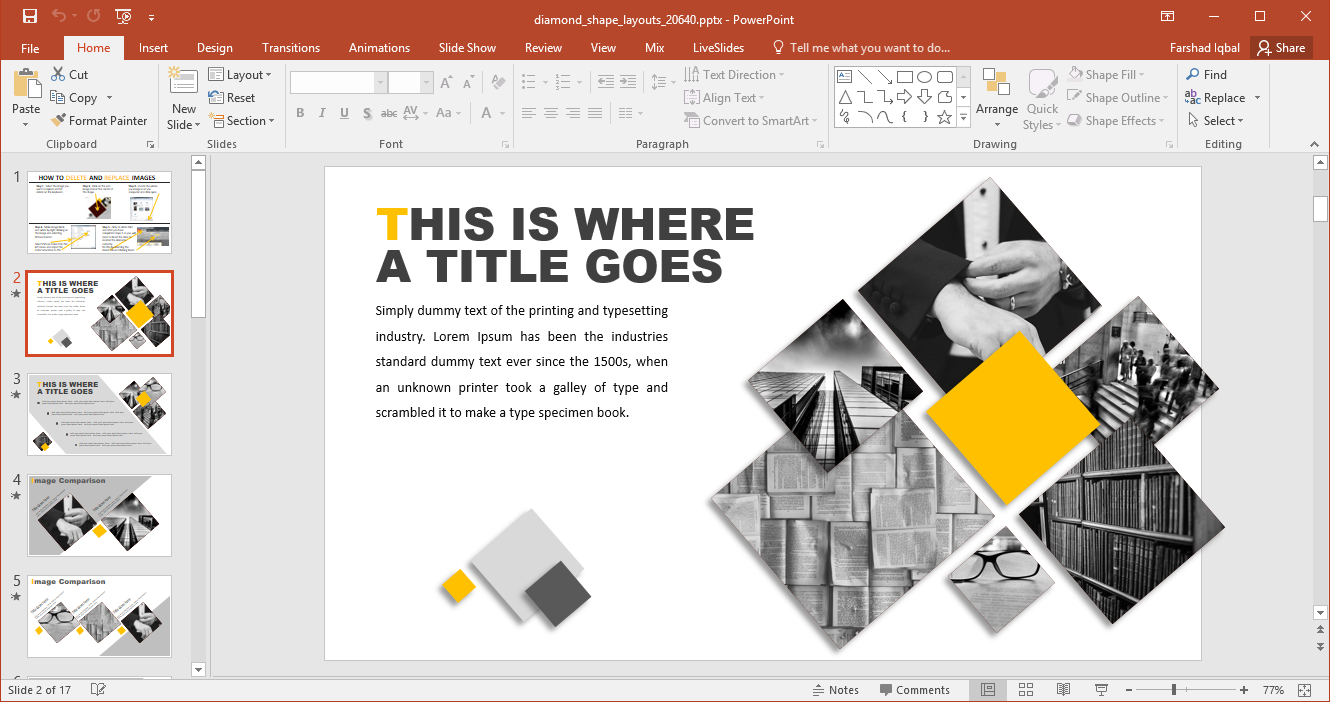Click fit slide to window icon
The height and width of the screenshot is (702, 1330).
(x=1304, y=690)
